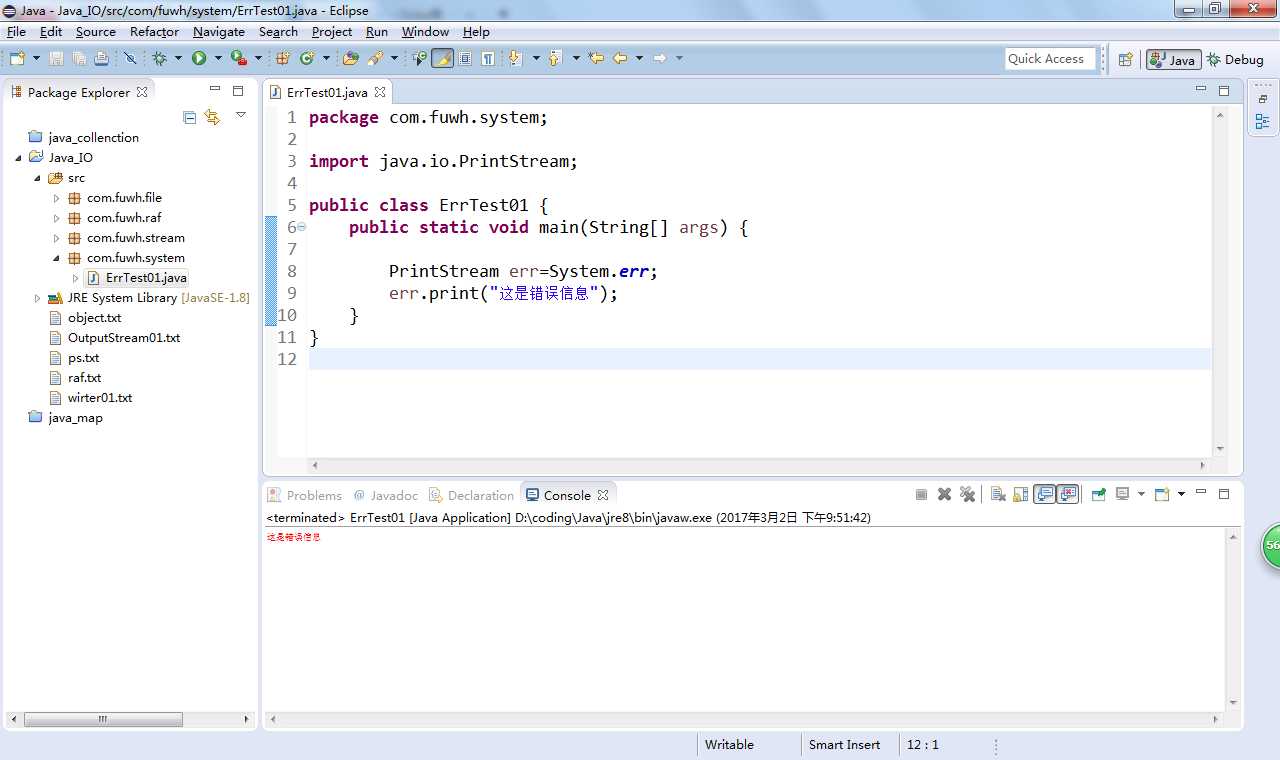This screenshot has height=760, width=1280.
Task: Open the Next Annotation dropdown arrow
Action: coord(536,58)
